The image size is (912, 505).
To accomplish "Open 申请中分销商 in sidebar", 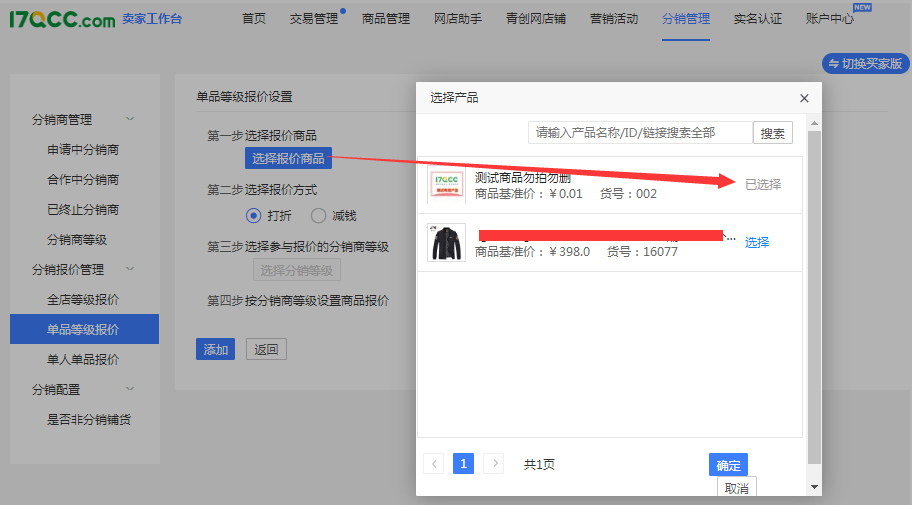I will point(83,150).
